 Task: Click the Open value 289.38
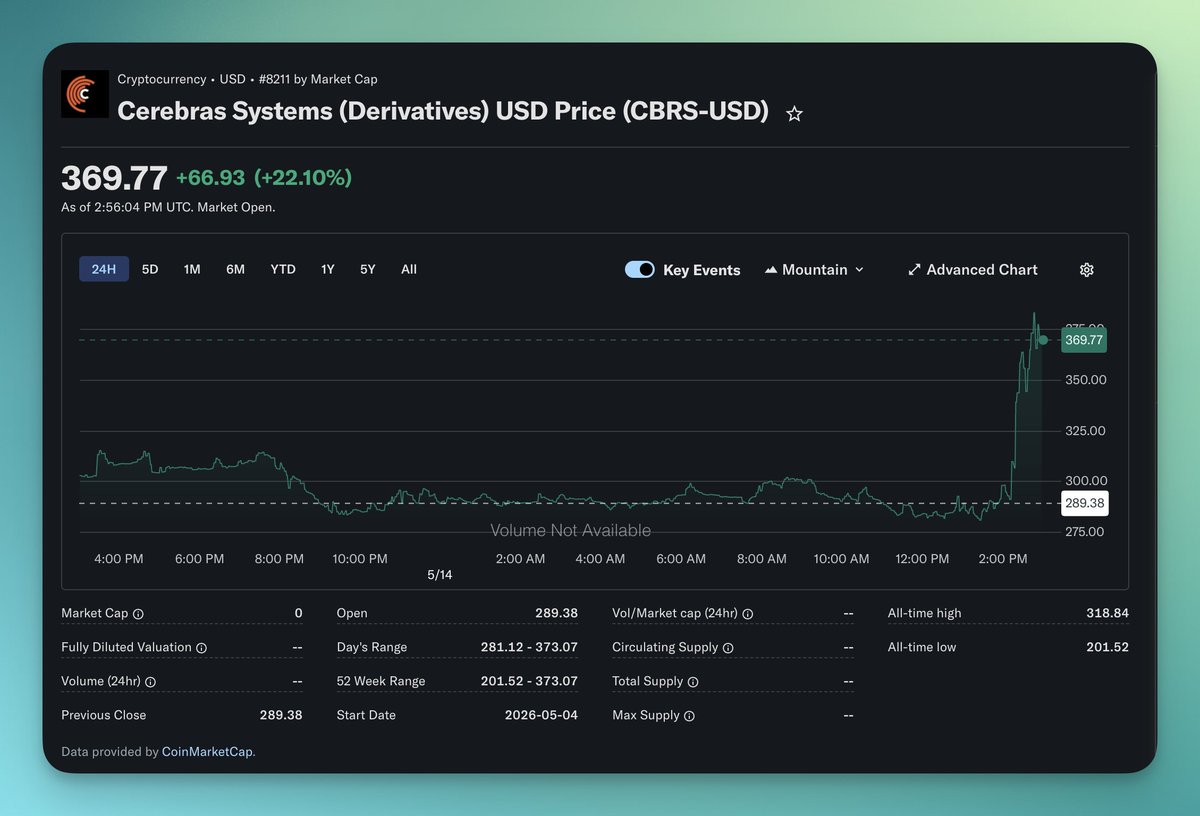tap(556, 614)
